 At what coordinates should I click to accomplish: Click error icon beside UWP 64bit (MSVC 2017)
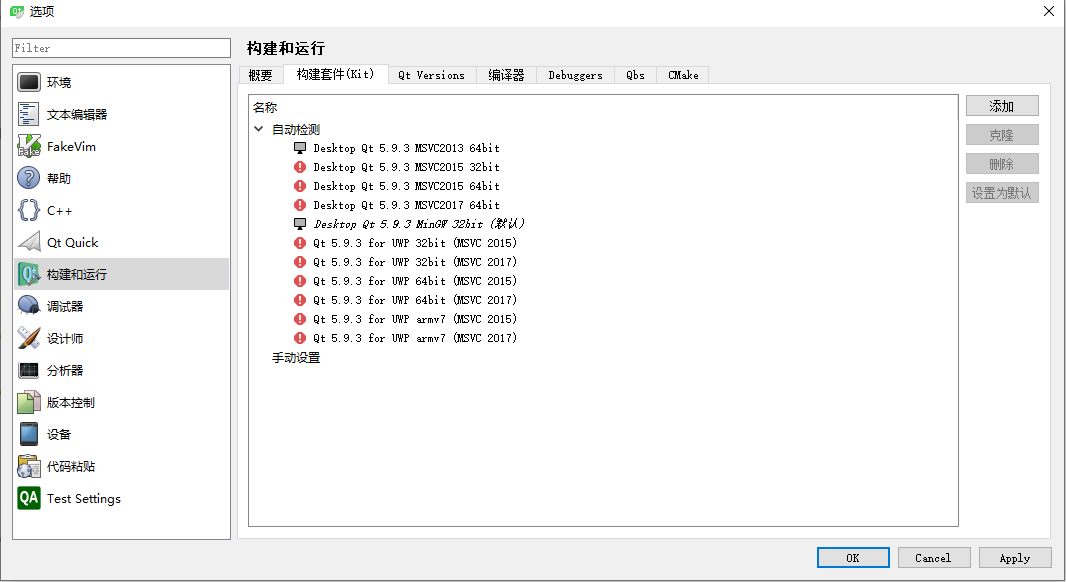point(300,300)
